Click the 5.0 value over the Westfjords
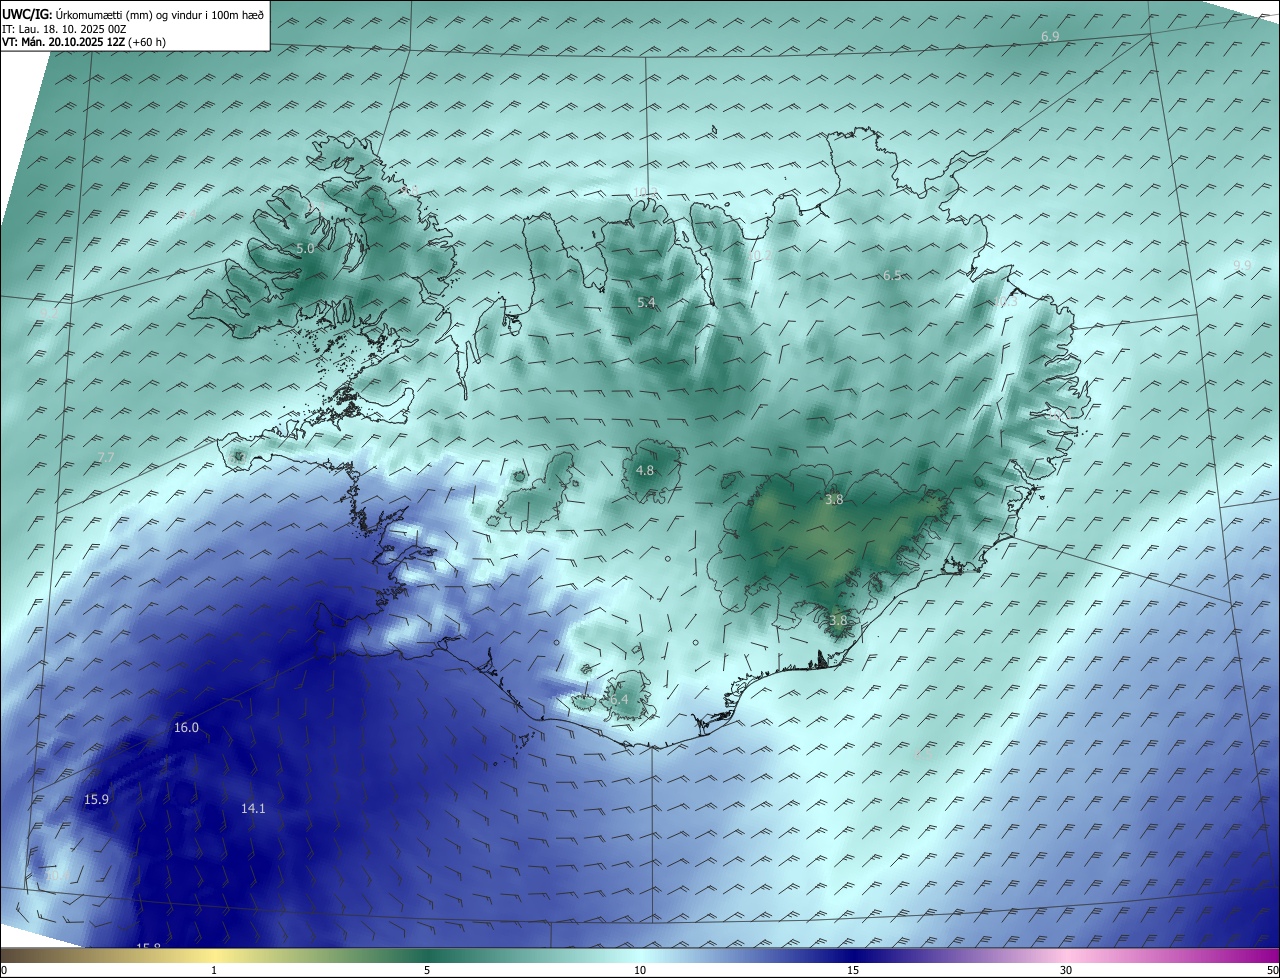Screen dimensions: 1280x978 [x=305, y=248]
